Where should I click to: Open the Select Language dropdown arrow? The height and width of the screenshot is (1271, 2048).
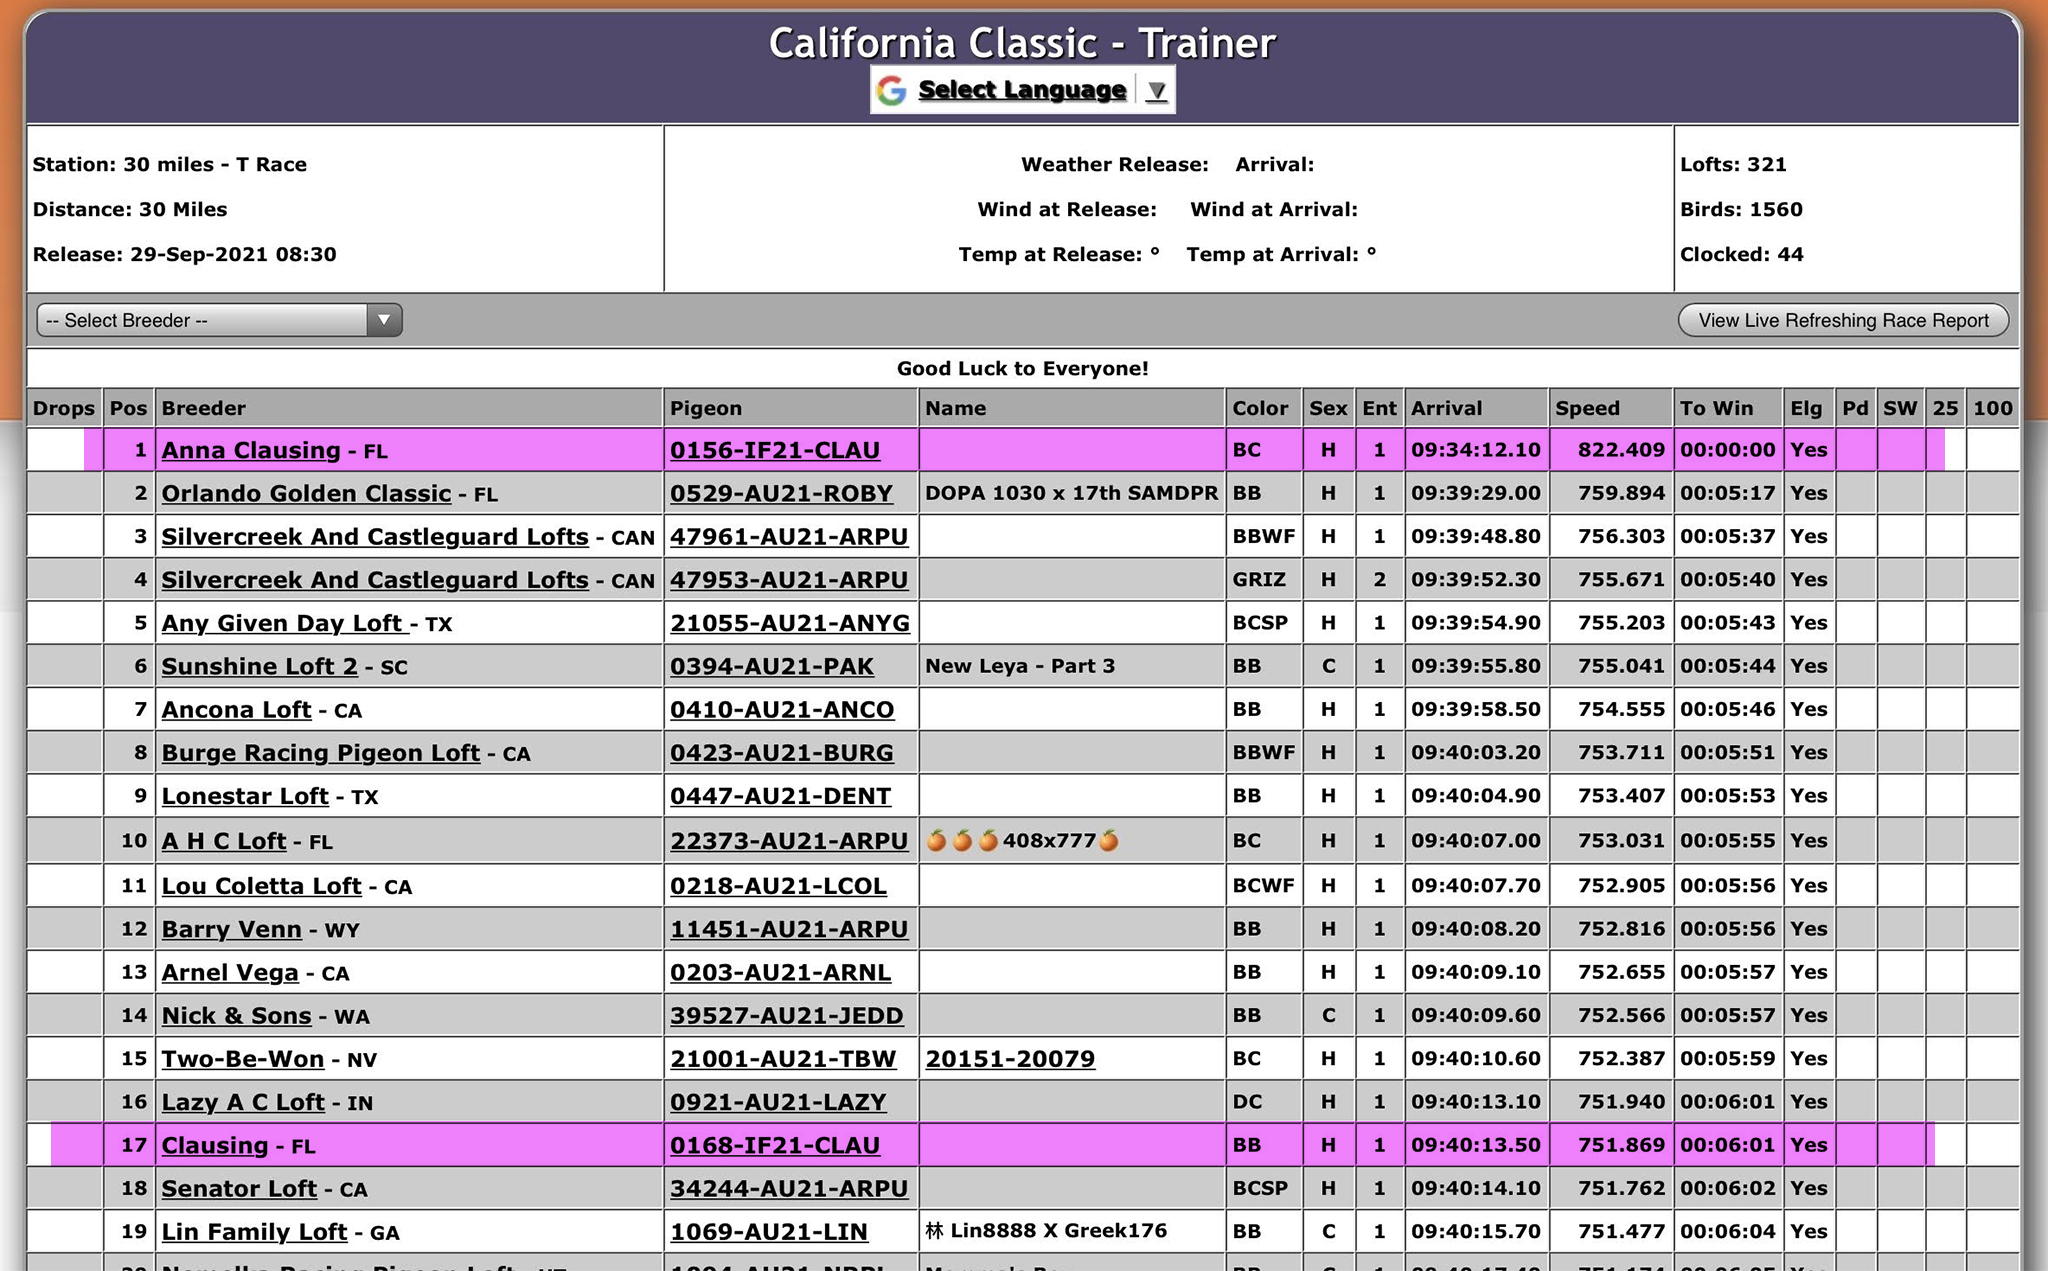pos(1156,90)
